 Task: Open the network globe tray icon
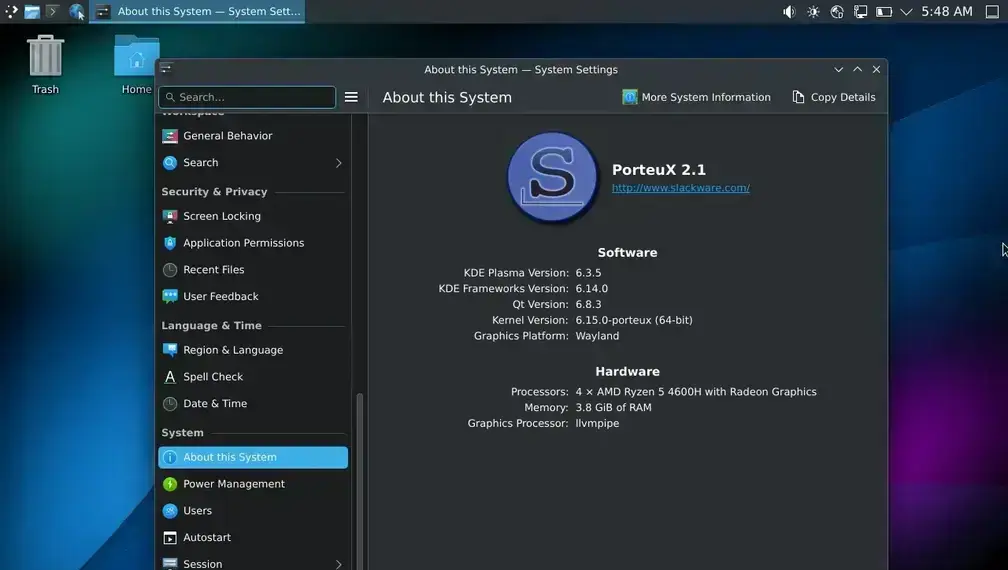pos(837,12)
